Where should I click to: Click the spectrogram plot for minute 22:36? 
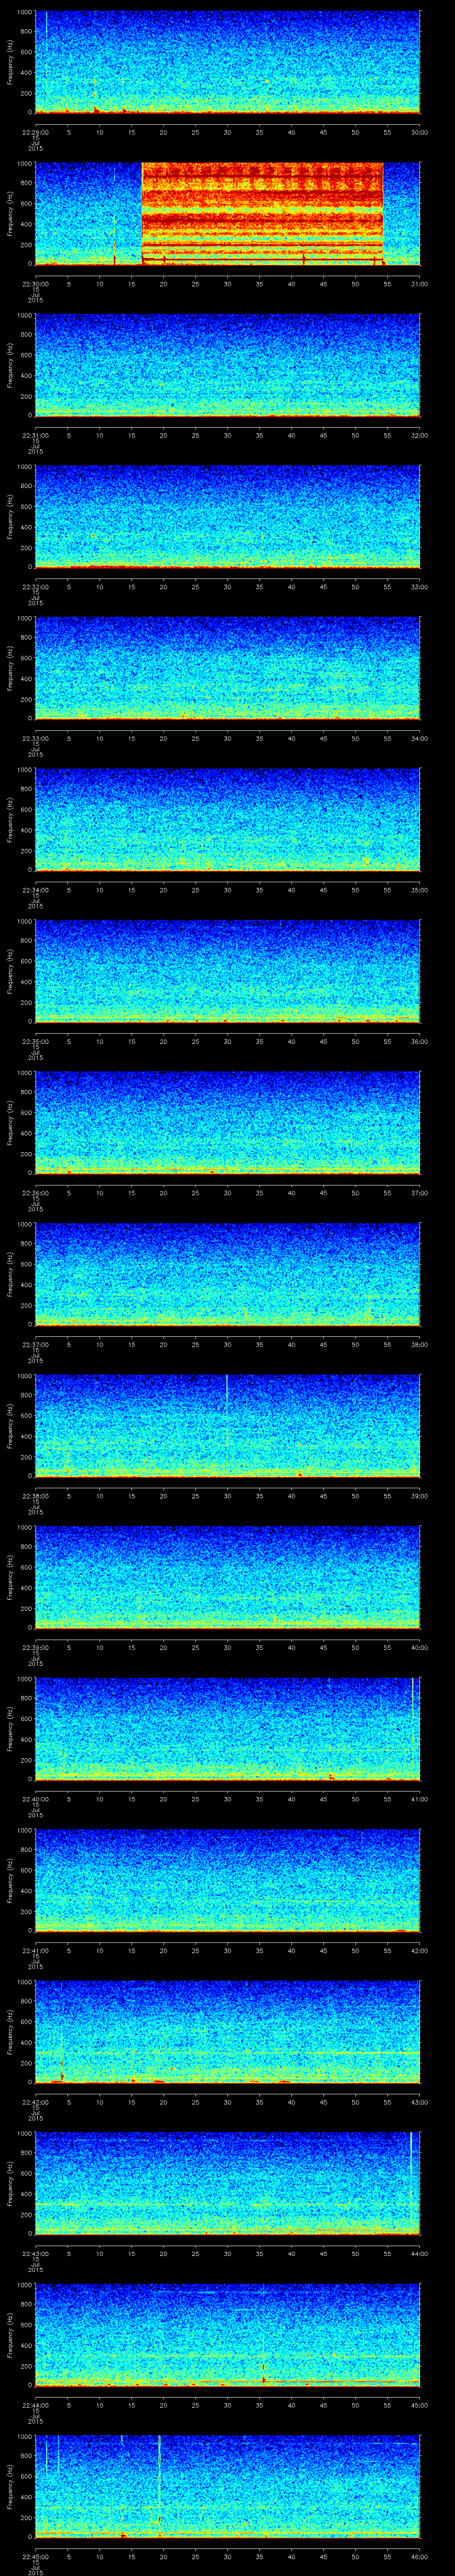pos(228,1123)
